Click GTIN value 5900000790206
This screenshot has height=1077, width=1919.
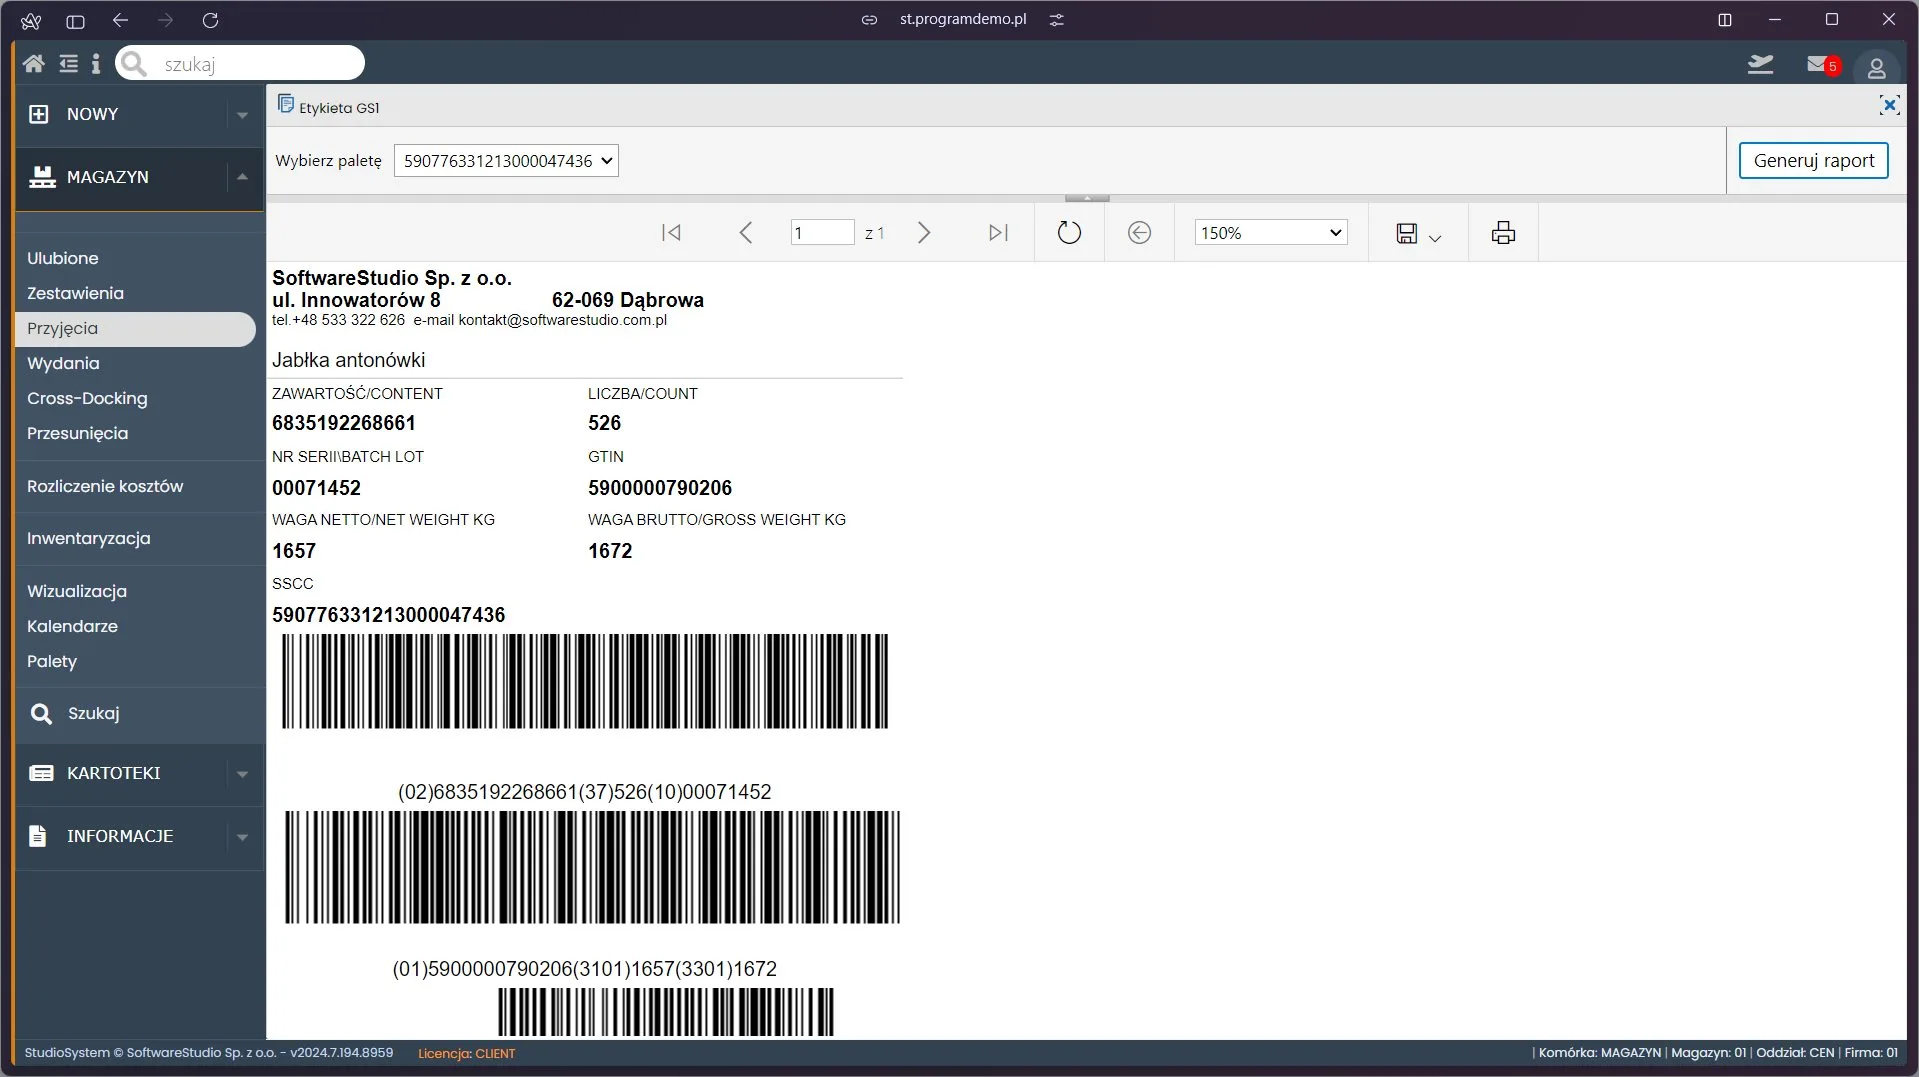click(x=660, y=488)
